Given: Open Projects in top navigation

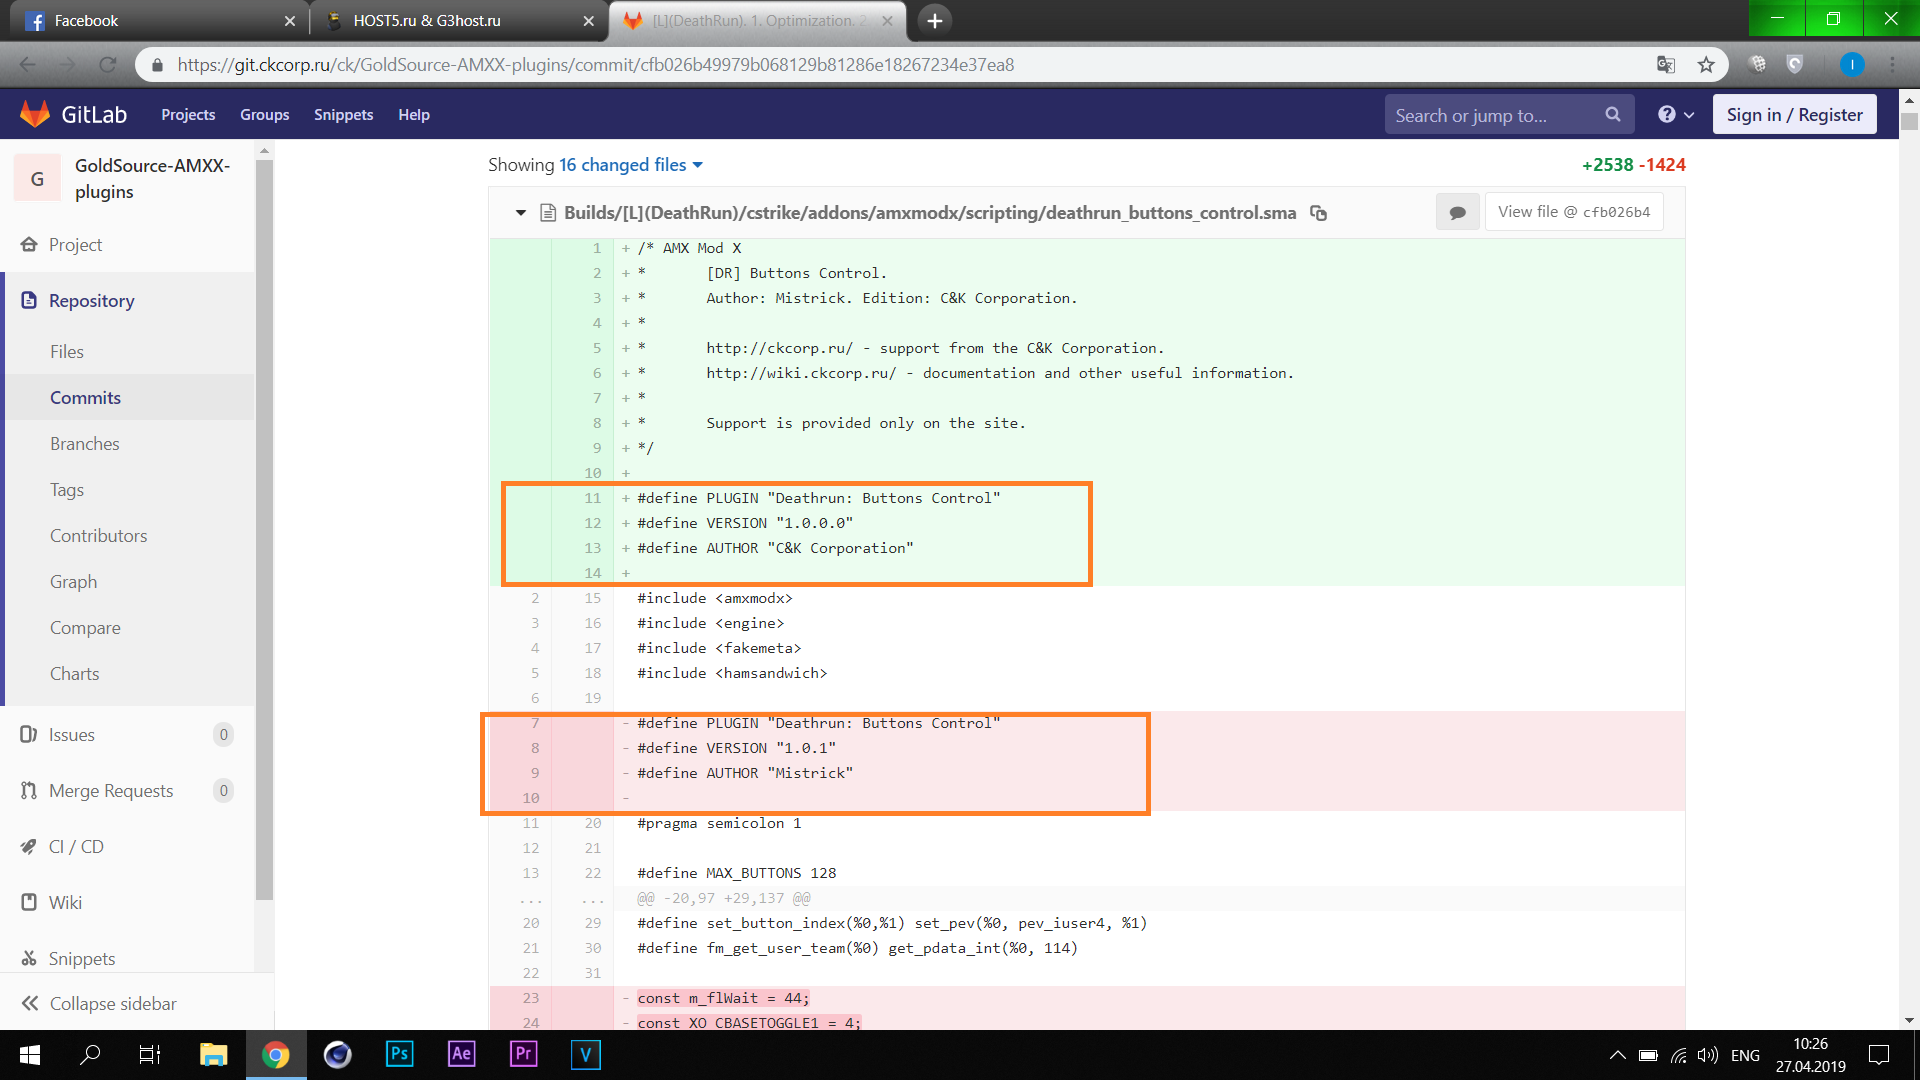Looking at the screenshot, I should (x=188, y=115).
